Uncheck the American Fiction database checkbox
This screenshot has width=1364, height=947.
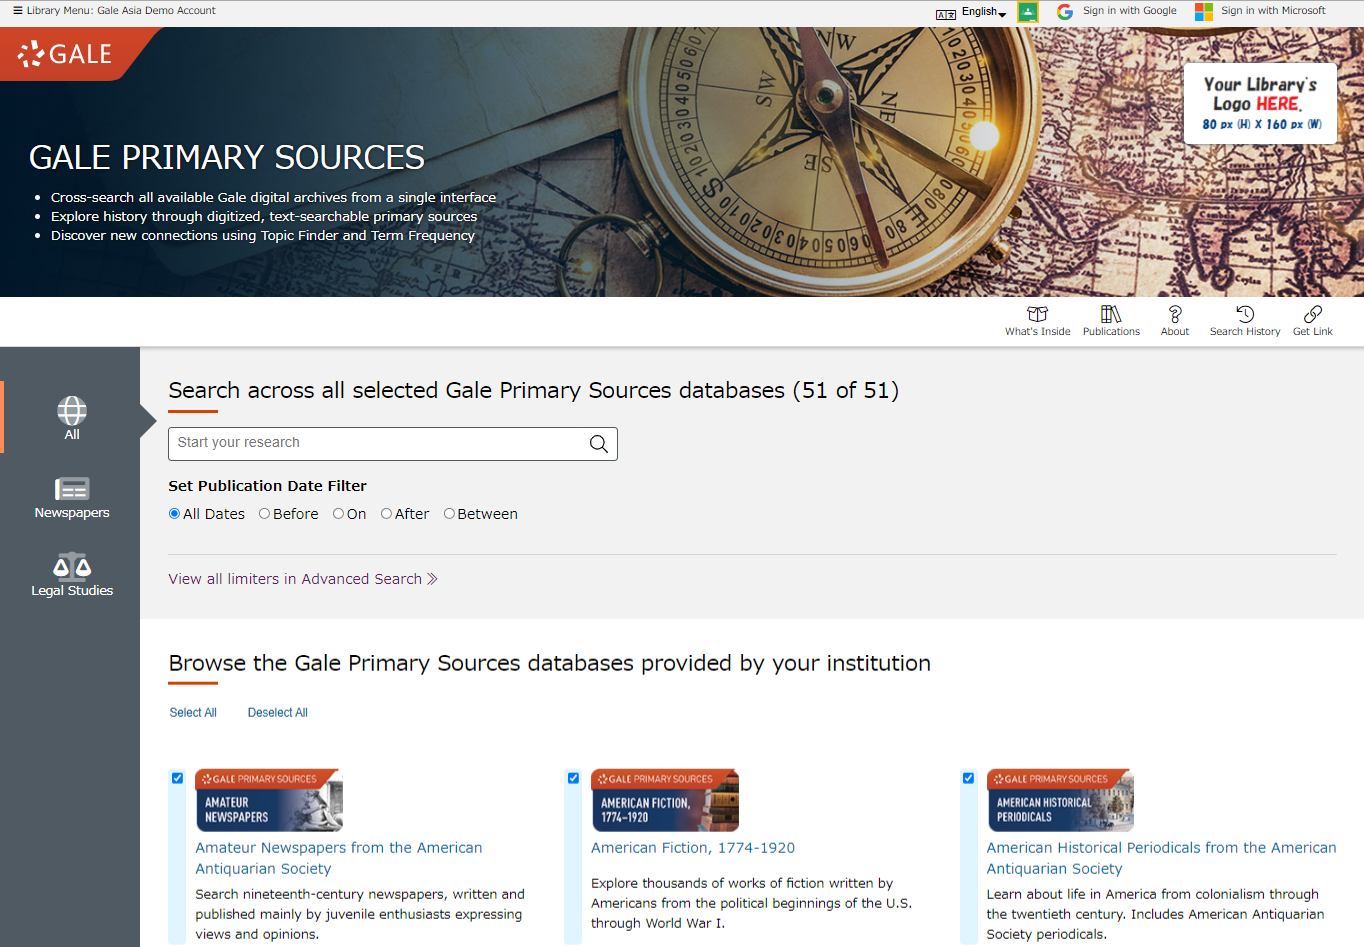(573, 778)
